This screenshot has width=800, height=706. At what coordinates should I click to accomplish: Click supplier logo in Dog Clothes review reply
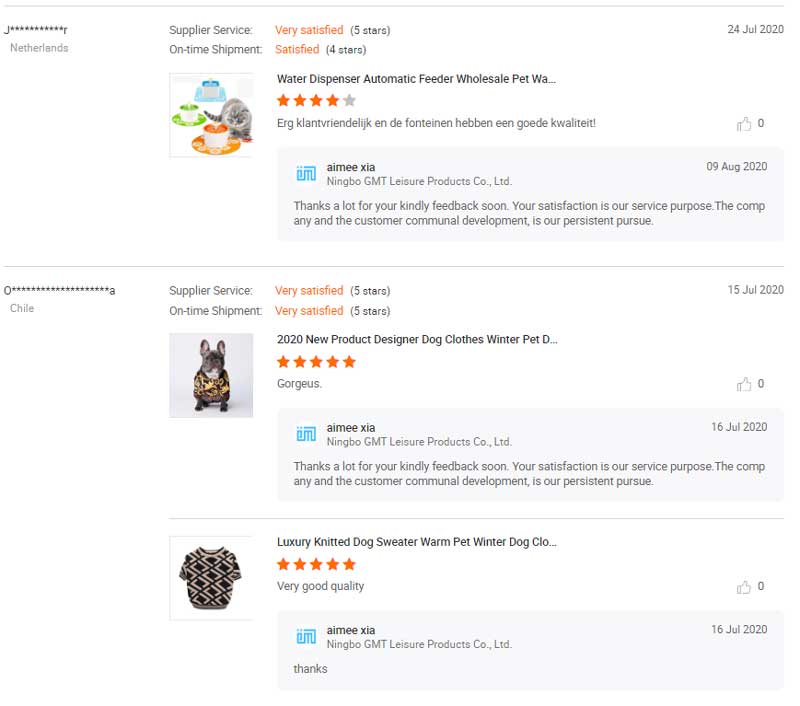(306, 434)
